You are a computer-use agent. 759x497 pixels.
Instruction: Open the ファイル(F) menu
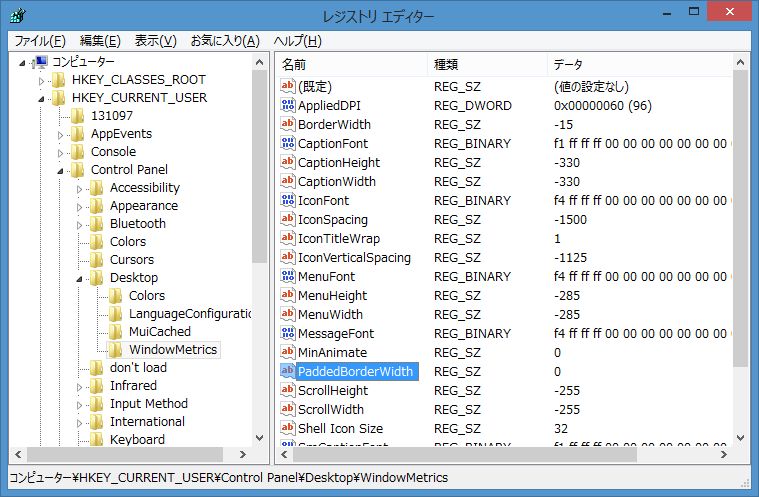coord(39,41)
